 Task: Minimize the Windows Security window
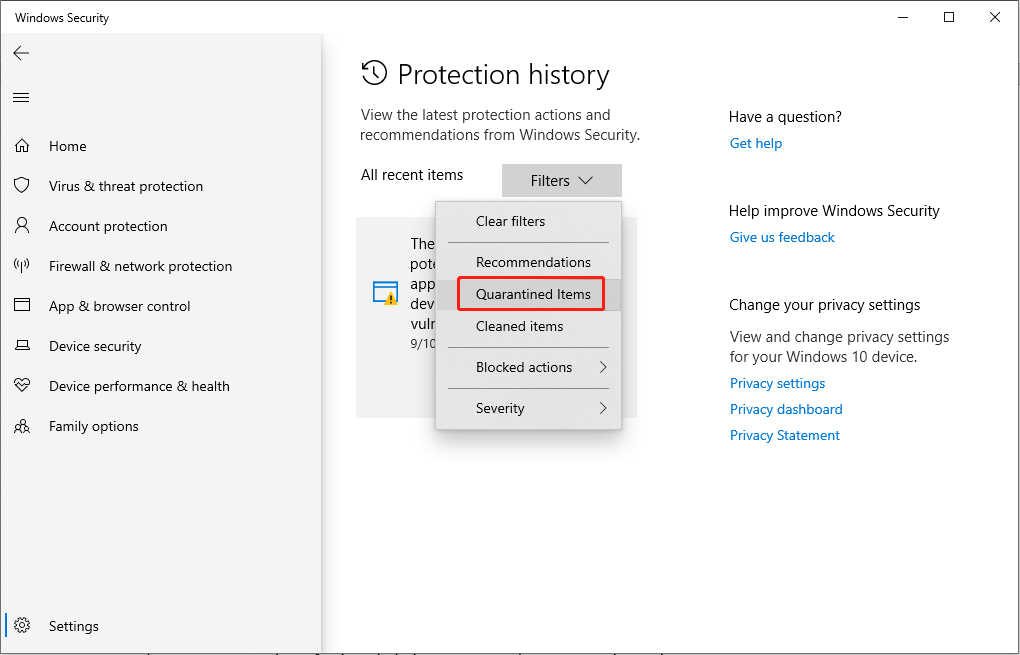coord(903,17)
